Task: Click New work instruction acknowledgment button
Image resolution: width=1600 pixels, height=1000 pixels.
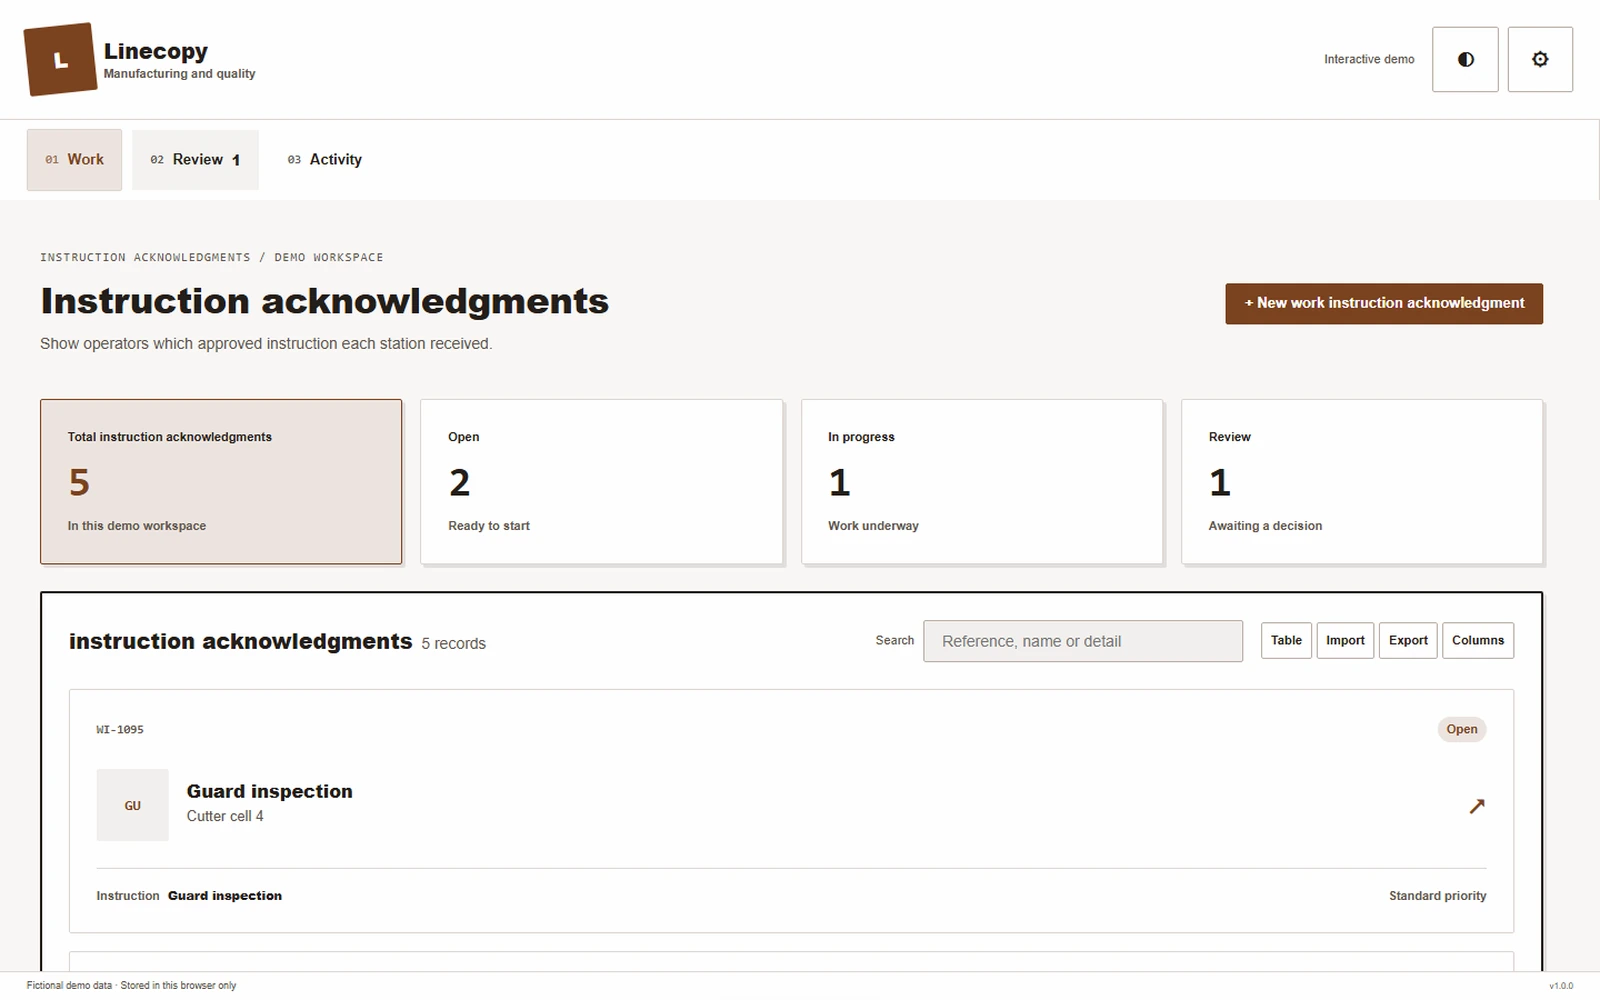Action: [1384, 303]
